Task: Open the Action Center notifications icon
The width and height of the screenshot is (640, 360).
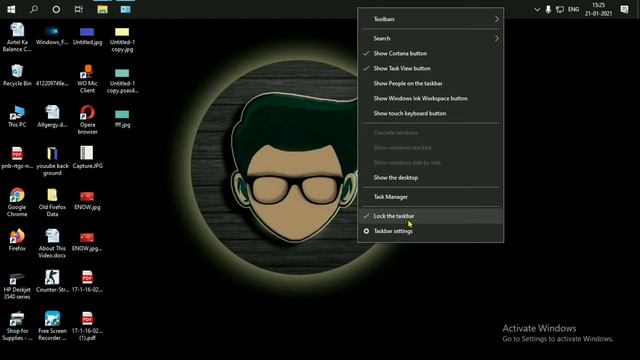Action: (x=624, y=9)
